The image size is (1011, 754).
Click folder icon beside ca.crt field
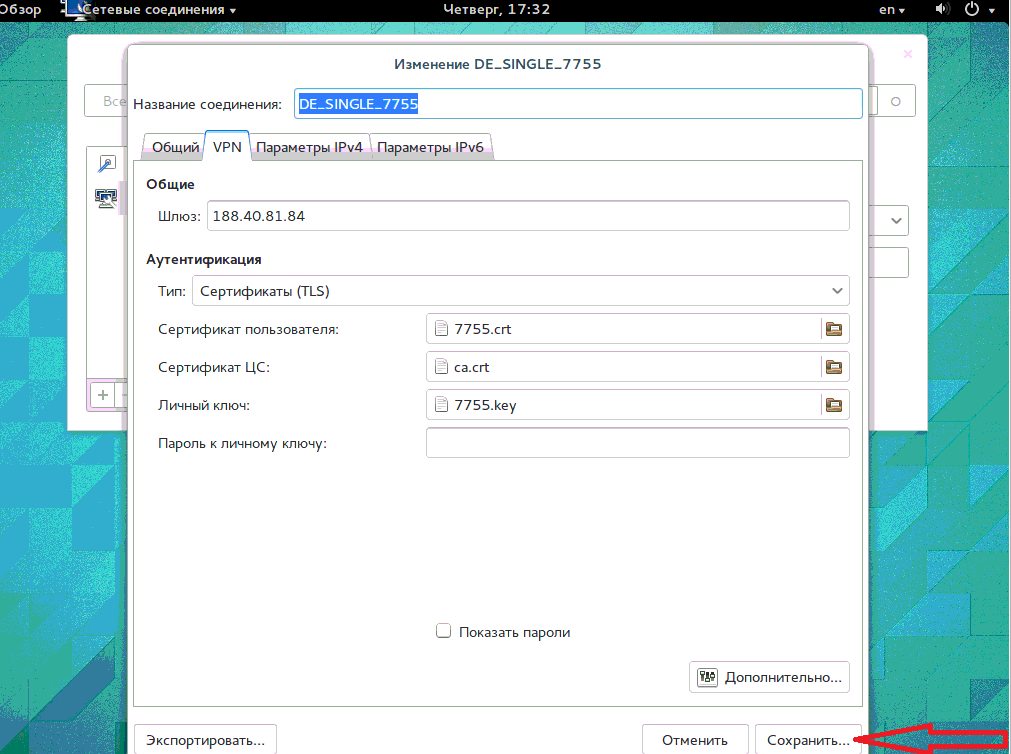click(x=833, y=367)
